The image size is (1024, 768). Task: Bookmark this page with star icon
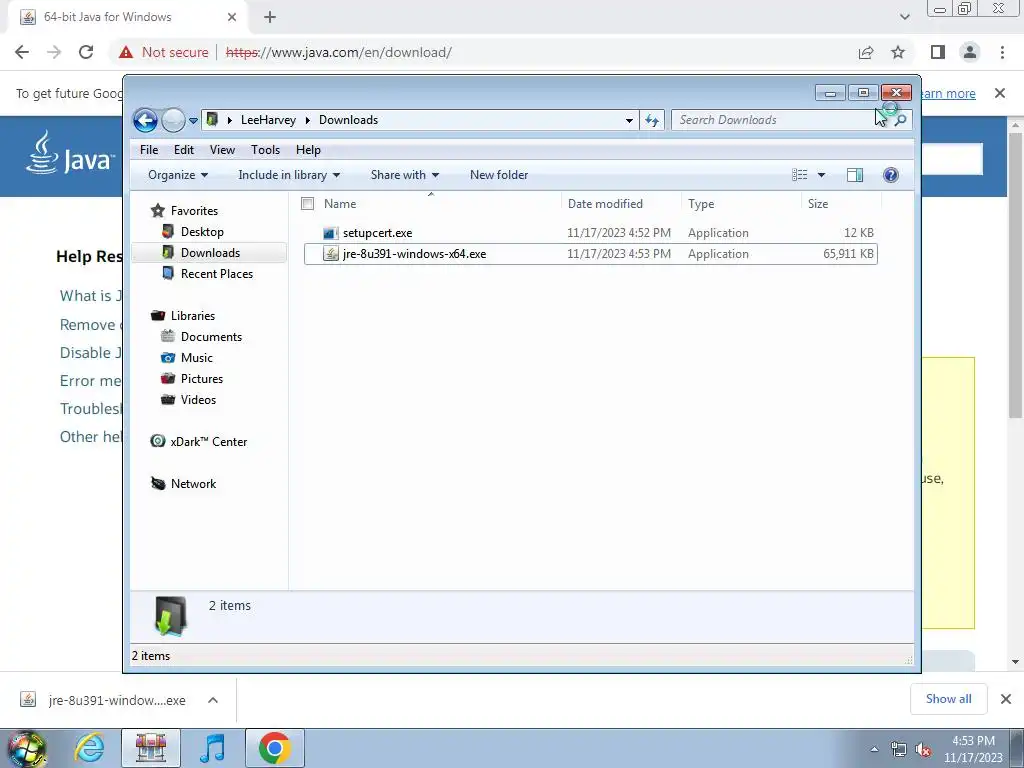click(898, 52)
